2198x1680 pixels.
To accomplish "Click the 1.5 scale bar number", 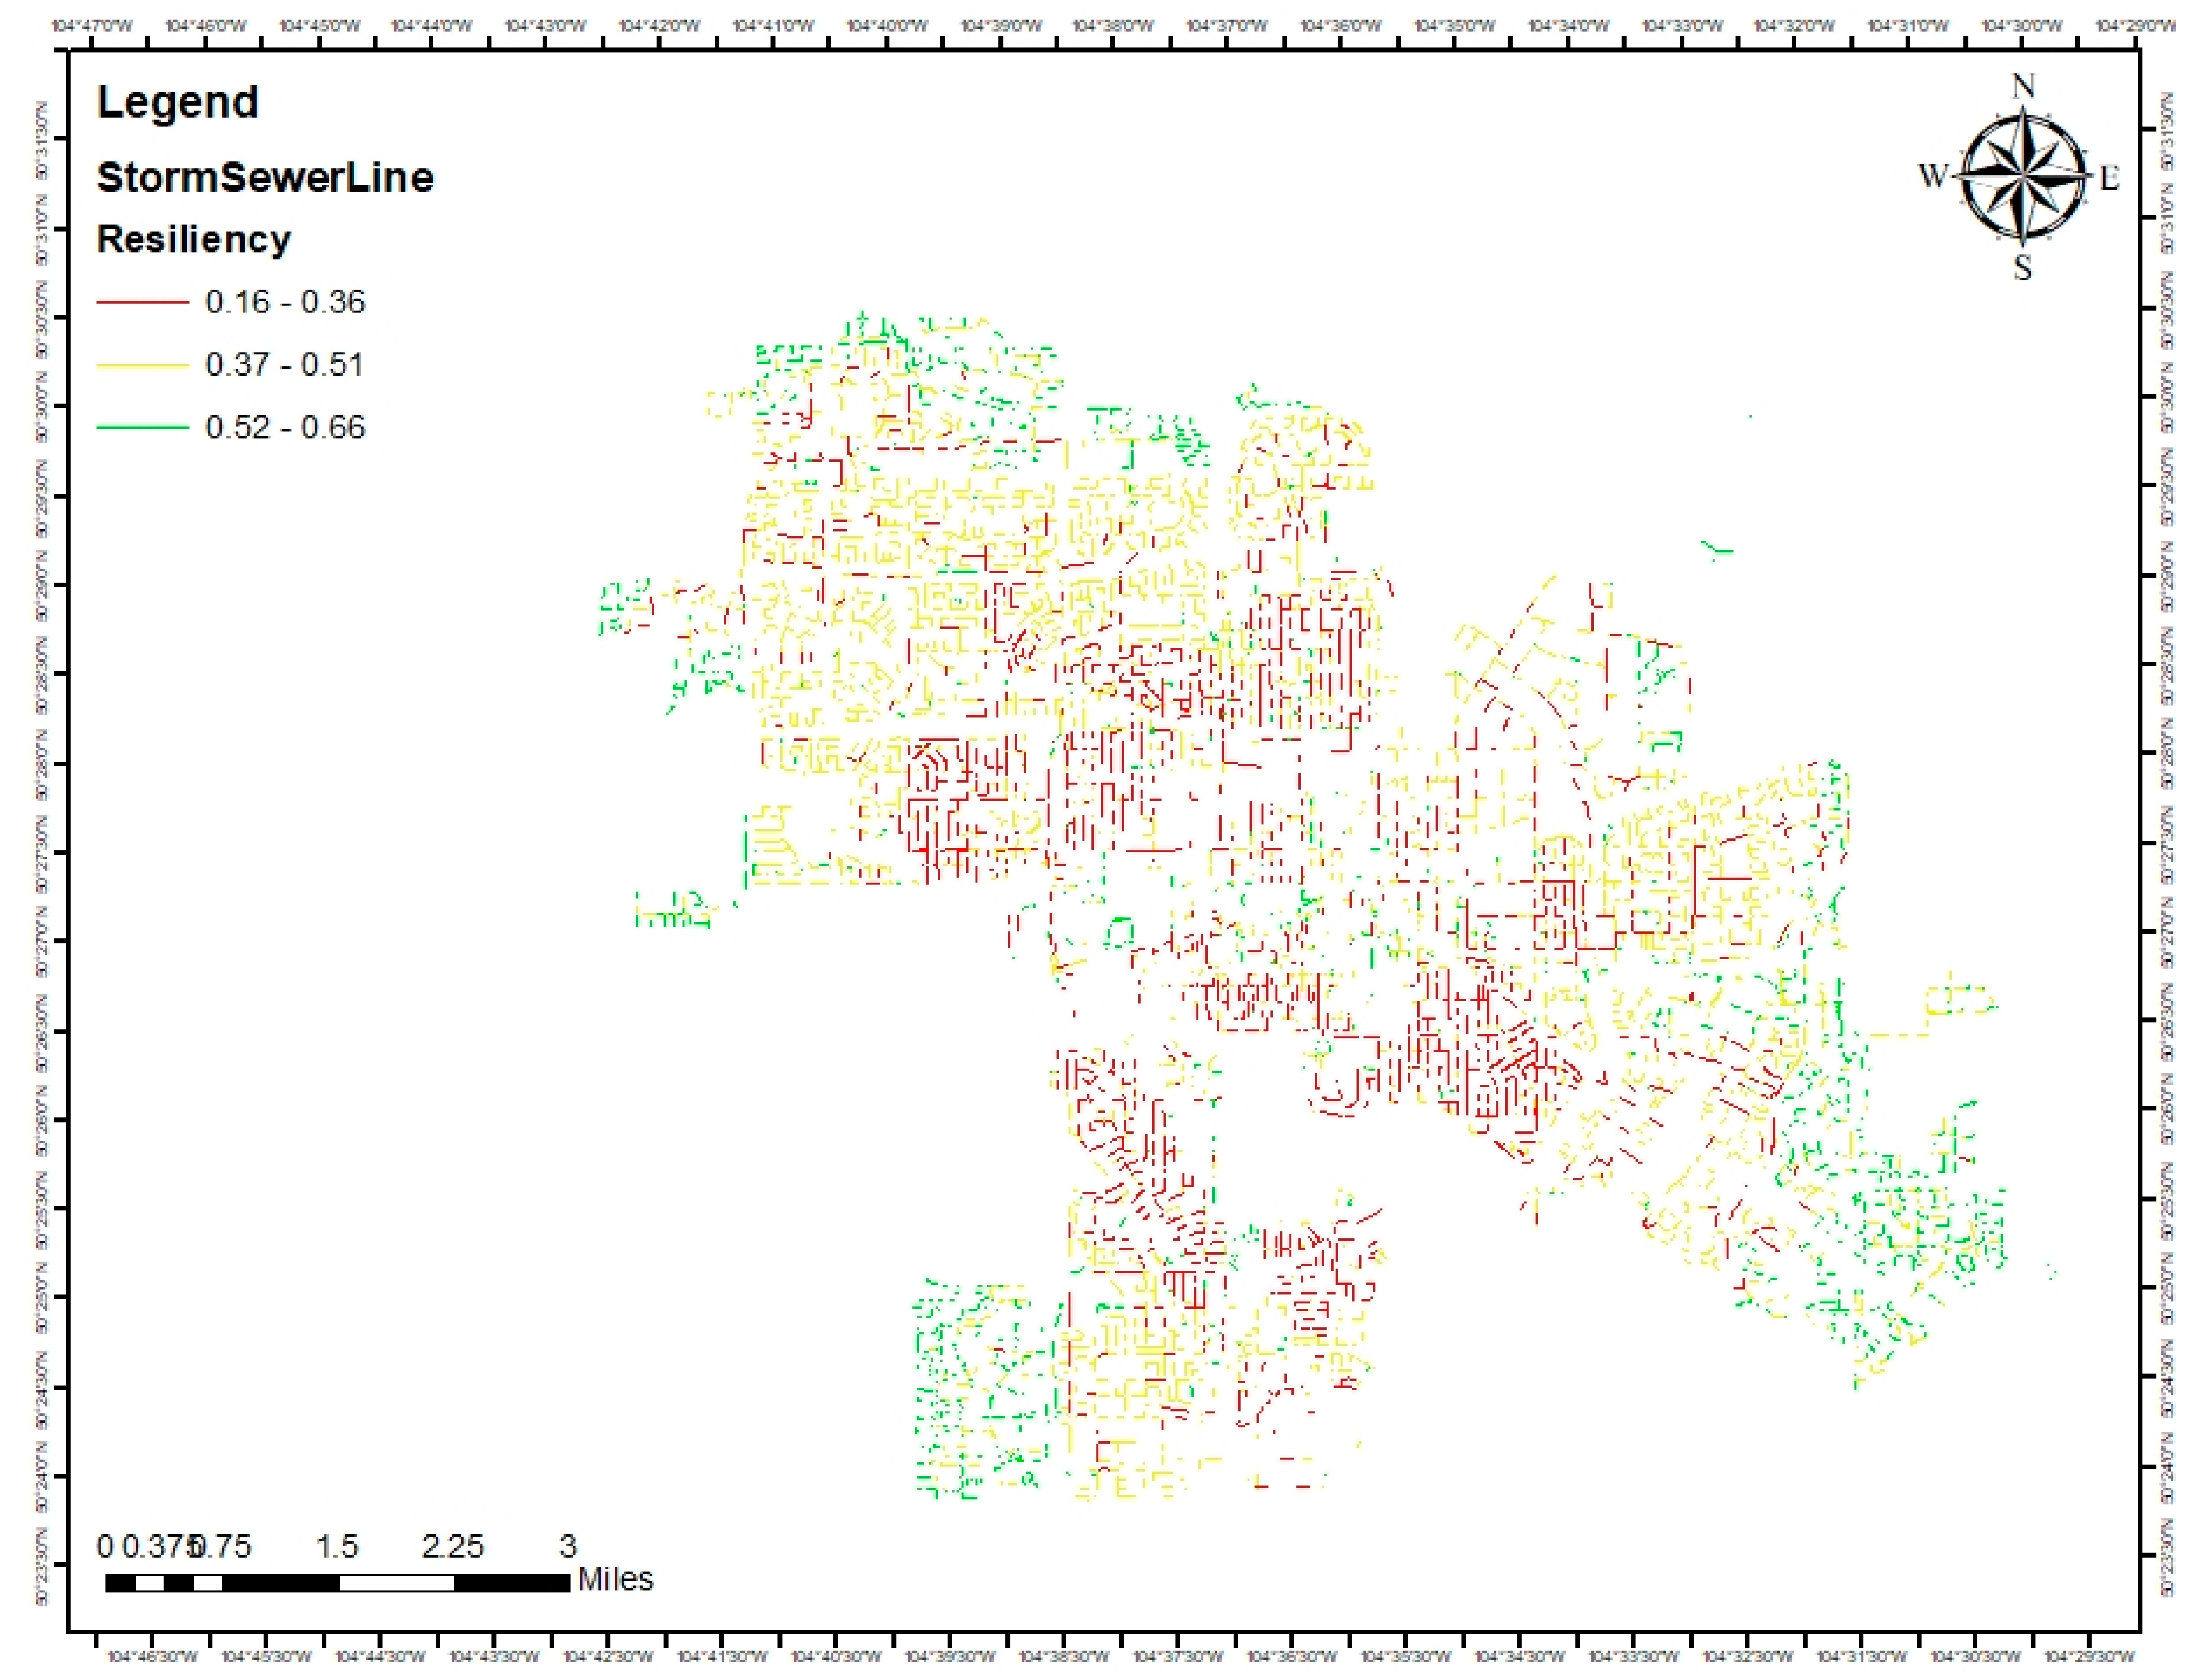I will click(337, 1547).
